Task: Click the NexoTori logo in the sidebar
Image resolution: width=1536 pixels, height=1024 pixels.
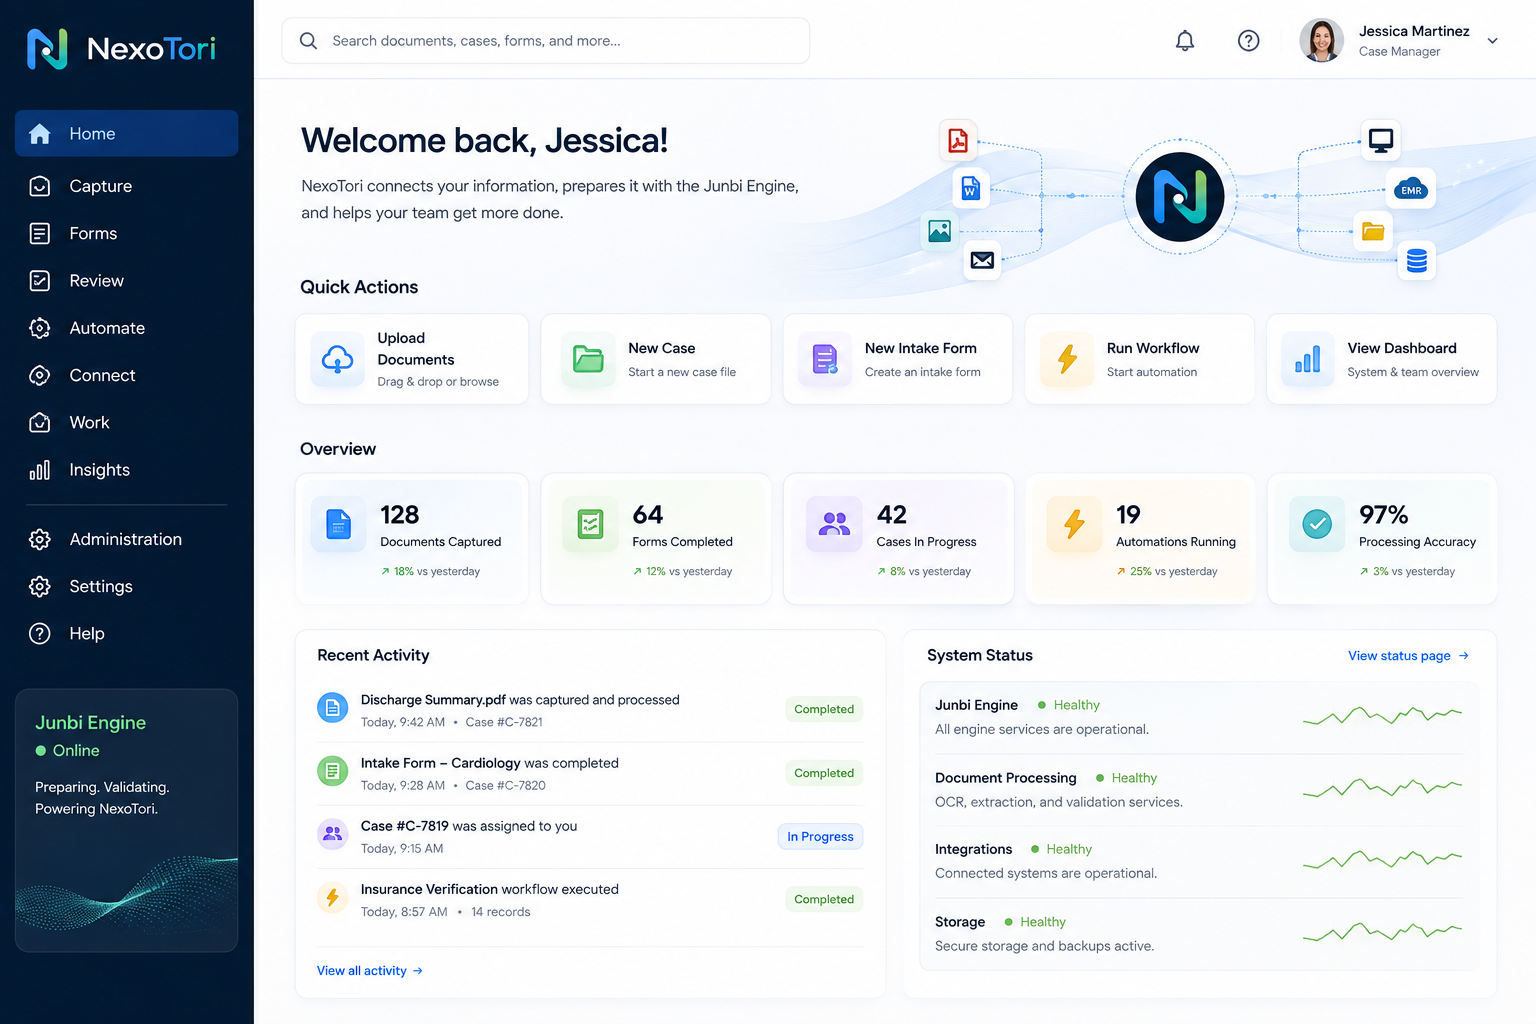Action: tap(121, 48)
